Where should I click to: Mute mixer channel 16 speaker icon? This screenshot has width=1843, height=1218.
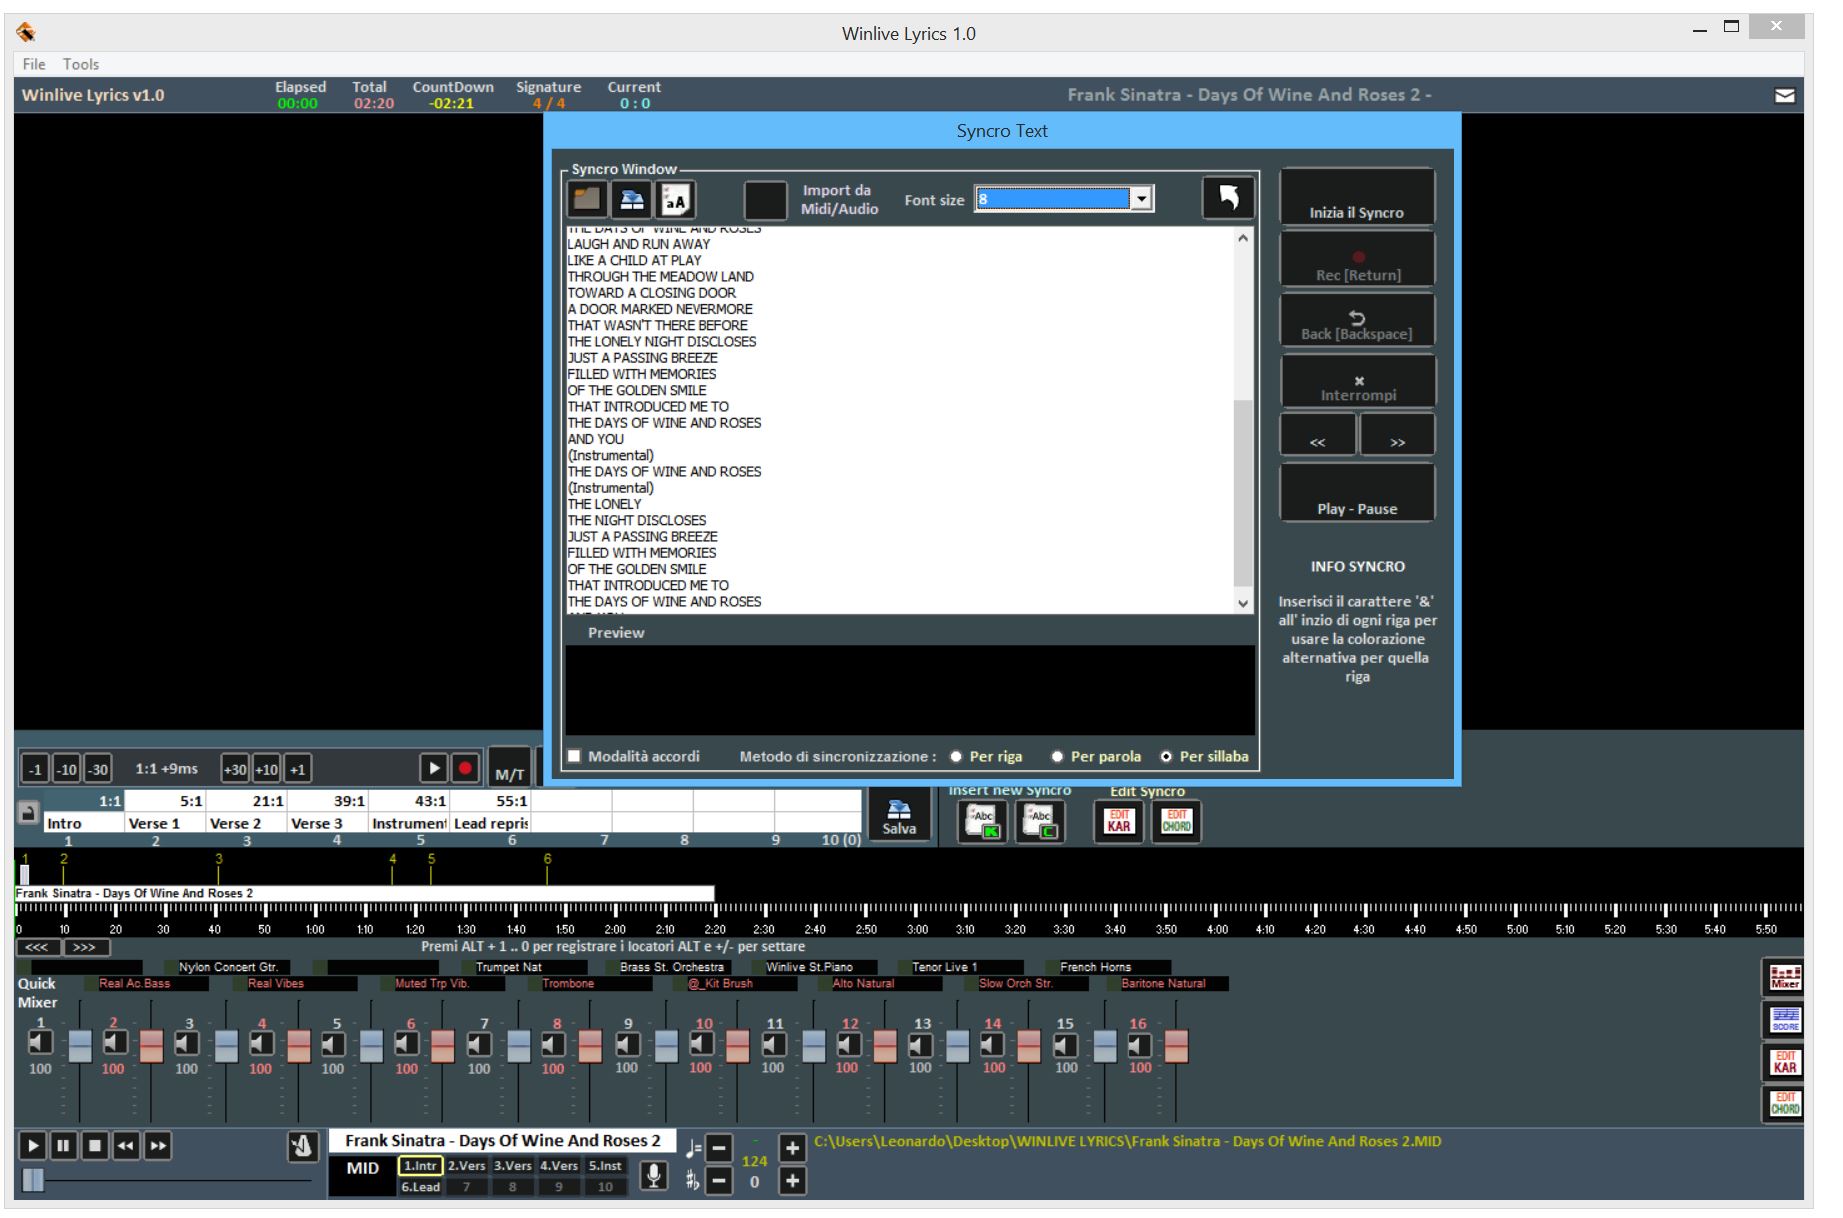1139,1044
